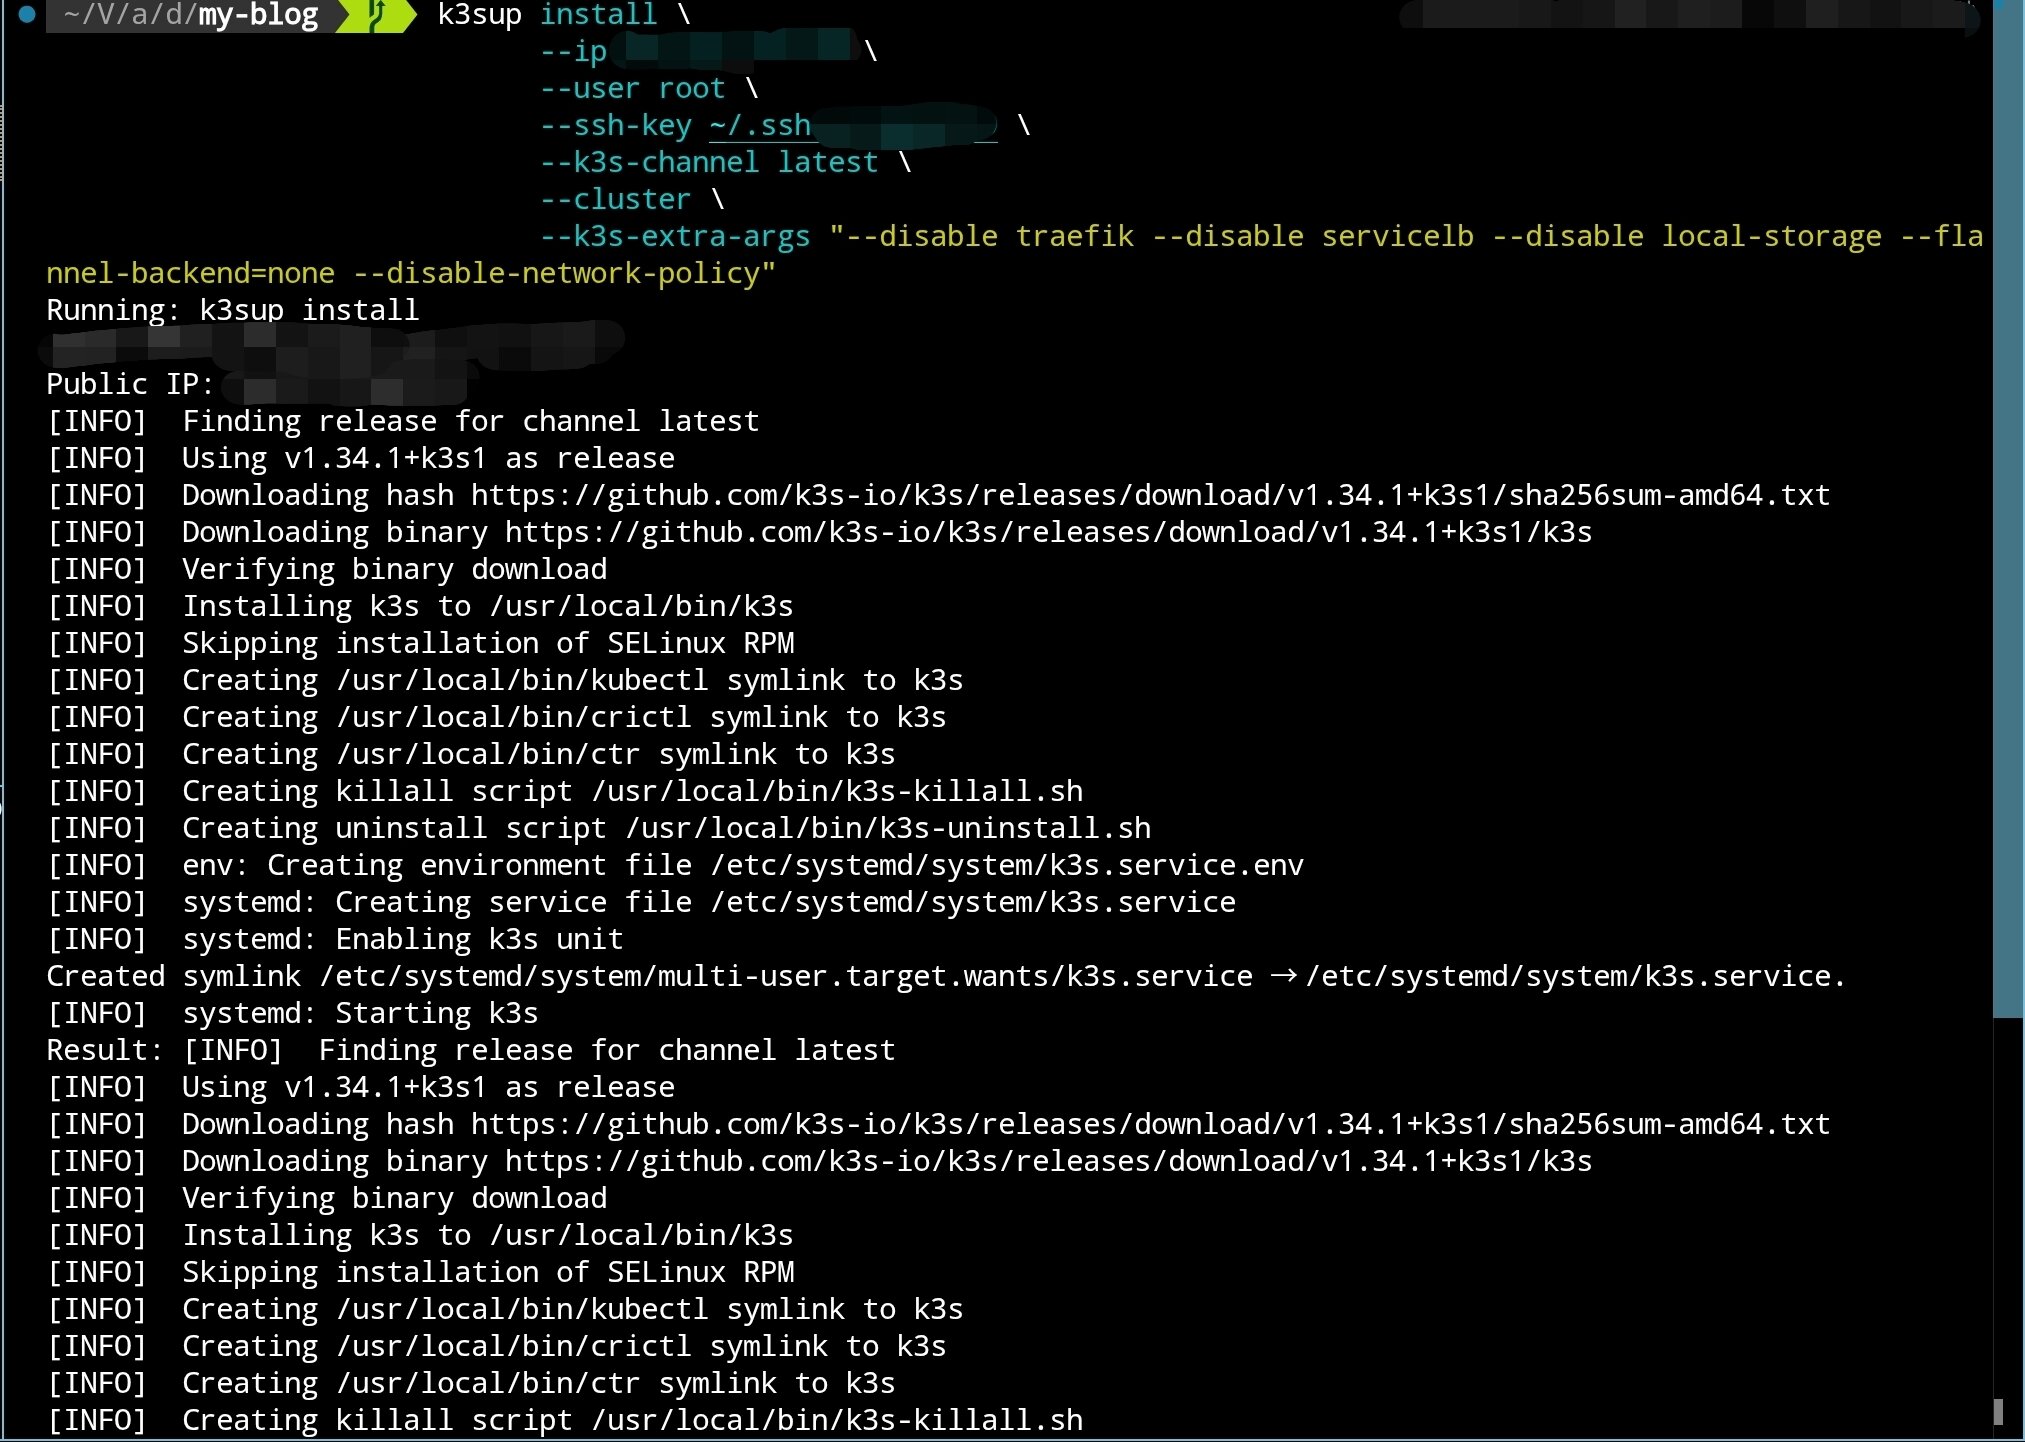Click the green git branch icon segment
Image resolution: width=2025 pixels, height=1442 pixels.
coord(375,15)
